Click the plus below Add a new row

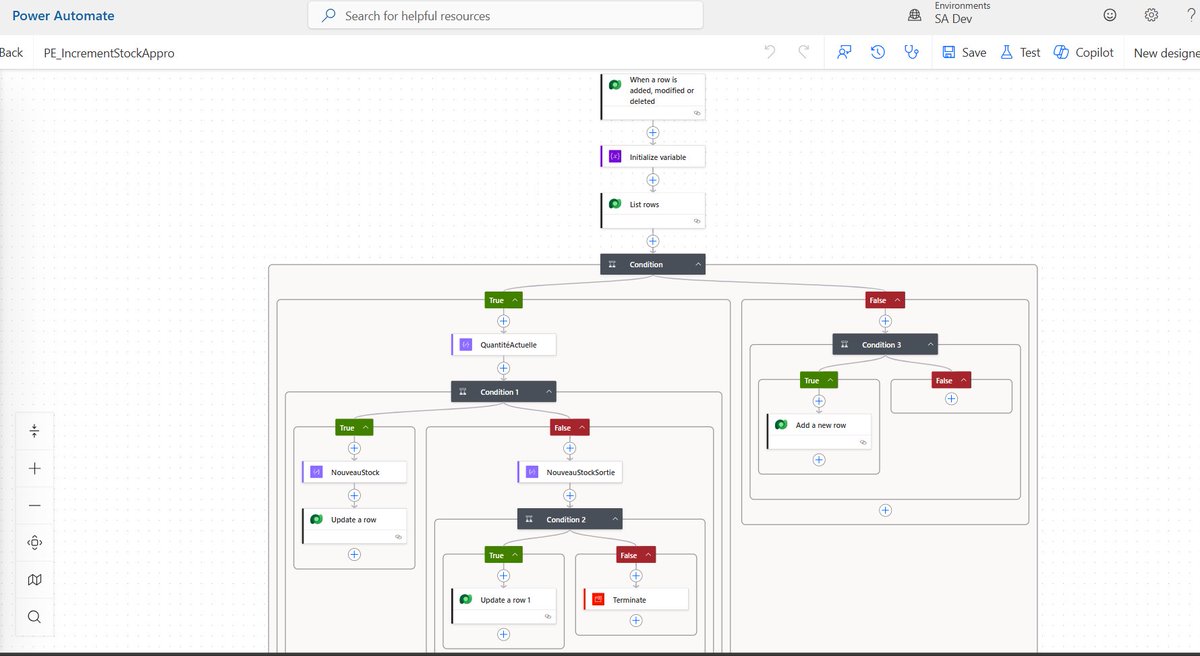[x=819, y=460]
